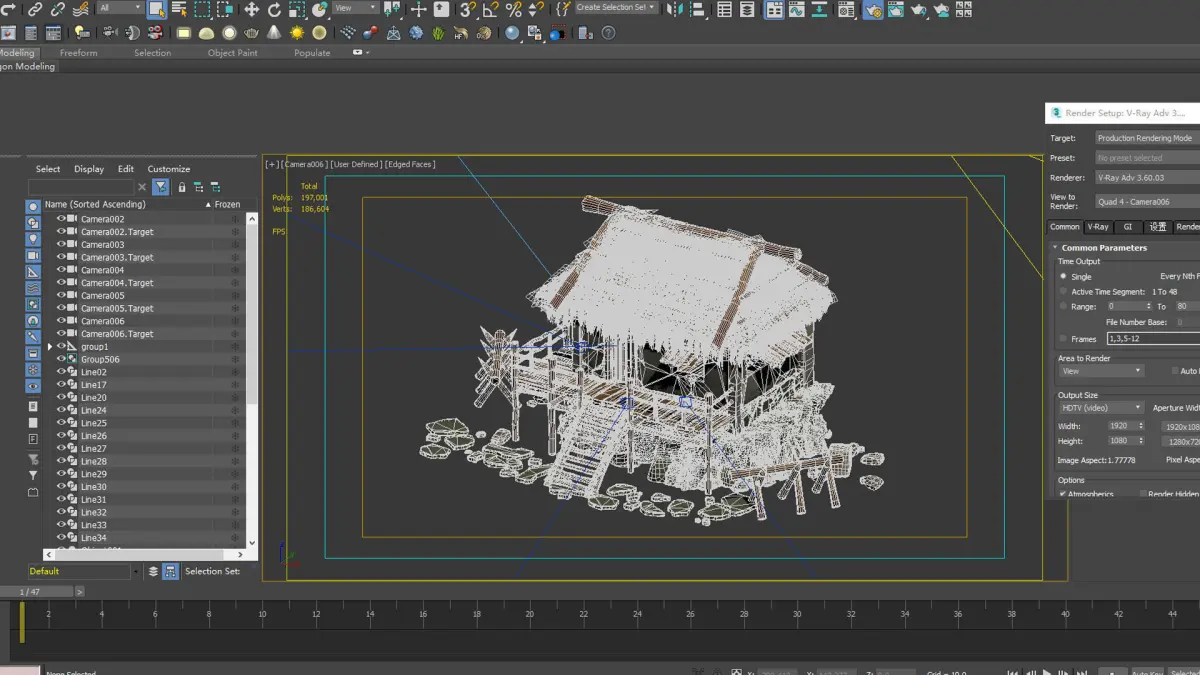Switch to the V-Ray tab in Render Setup
Screen dimensions: 1200x675
coord(1098,227)
